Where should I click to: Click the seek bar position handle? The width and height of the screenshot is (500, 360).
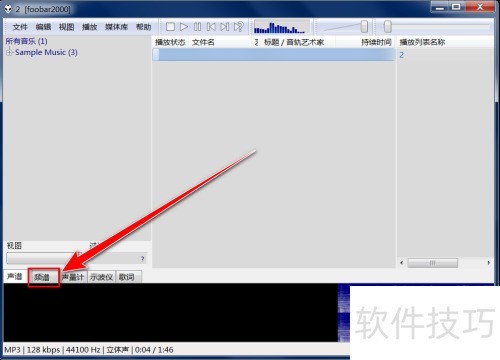[387, 27]
